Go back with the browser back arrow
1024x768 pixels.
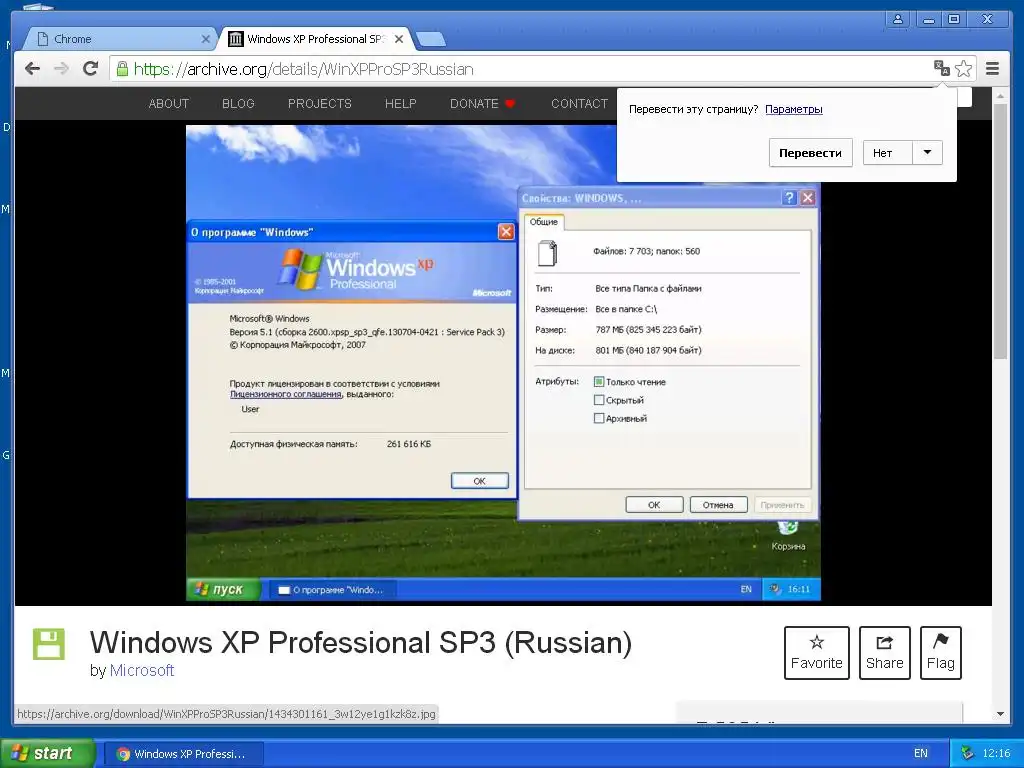tap(32, 69)
